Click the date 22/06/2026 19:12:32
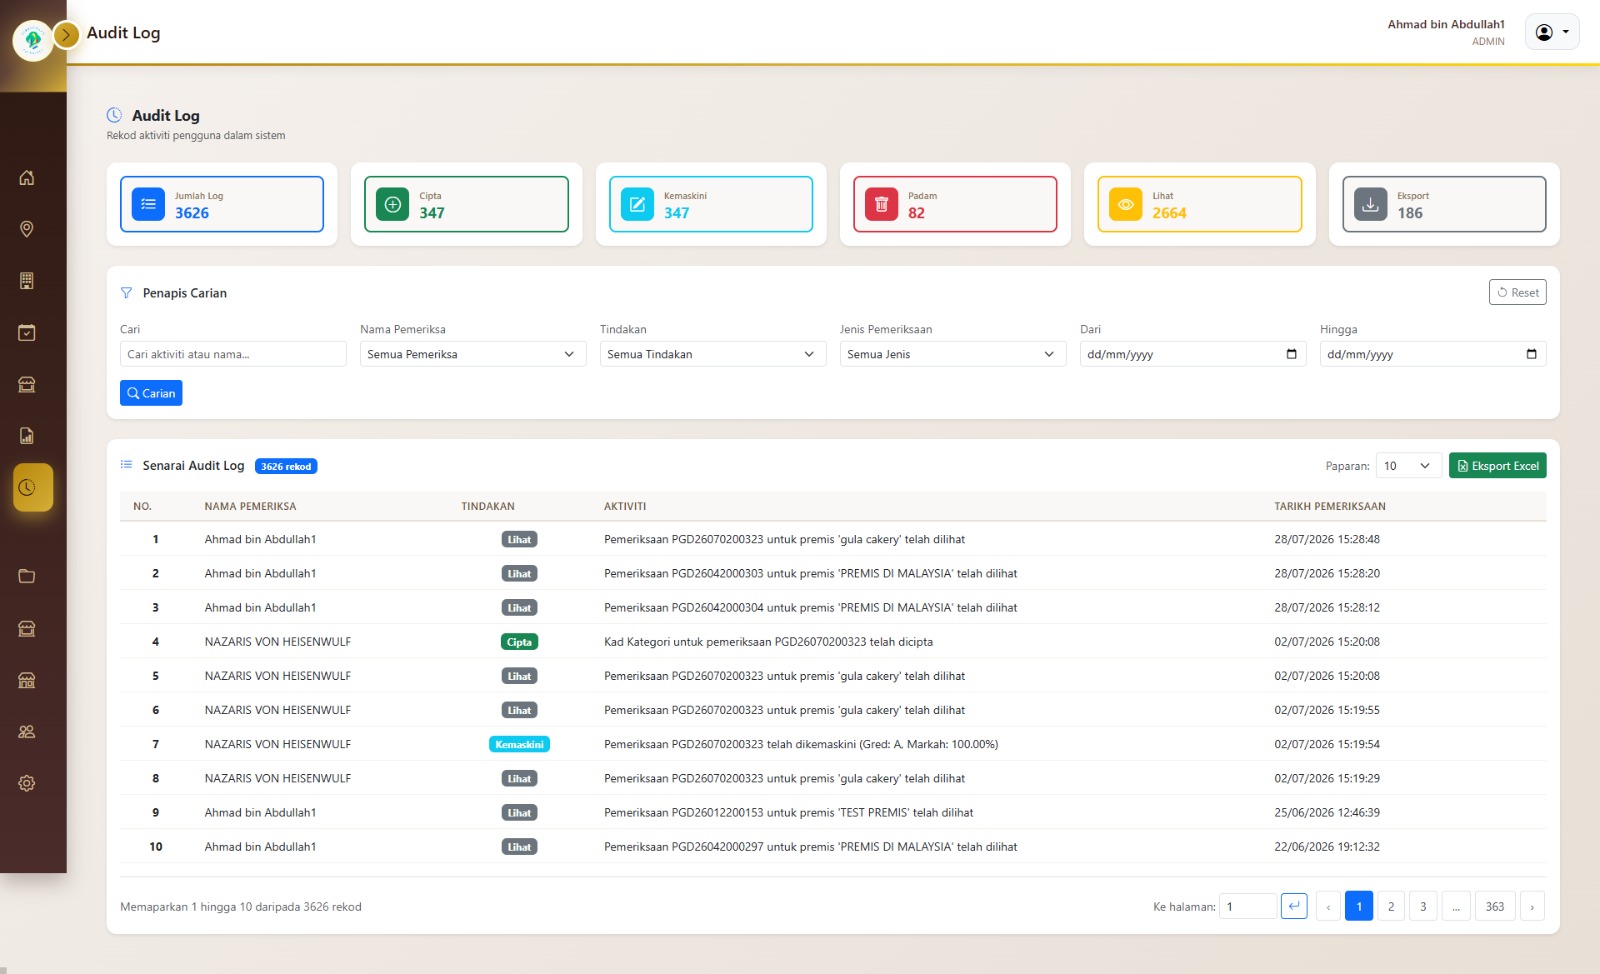Viewport: 1600px width, 974px height. (1327, 847)
